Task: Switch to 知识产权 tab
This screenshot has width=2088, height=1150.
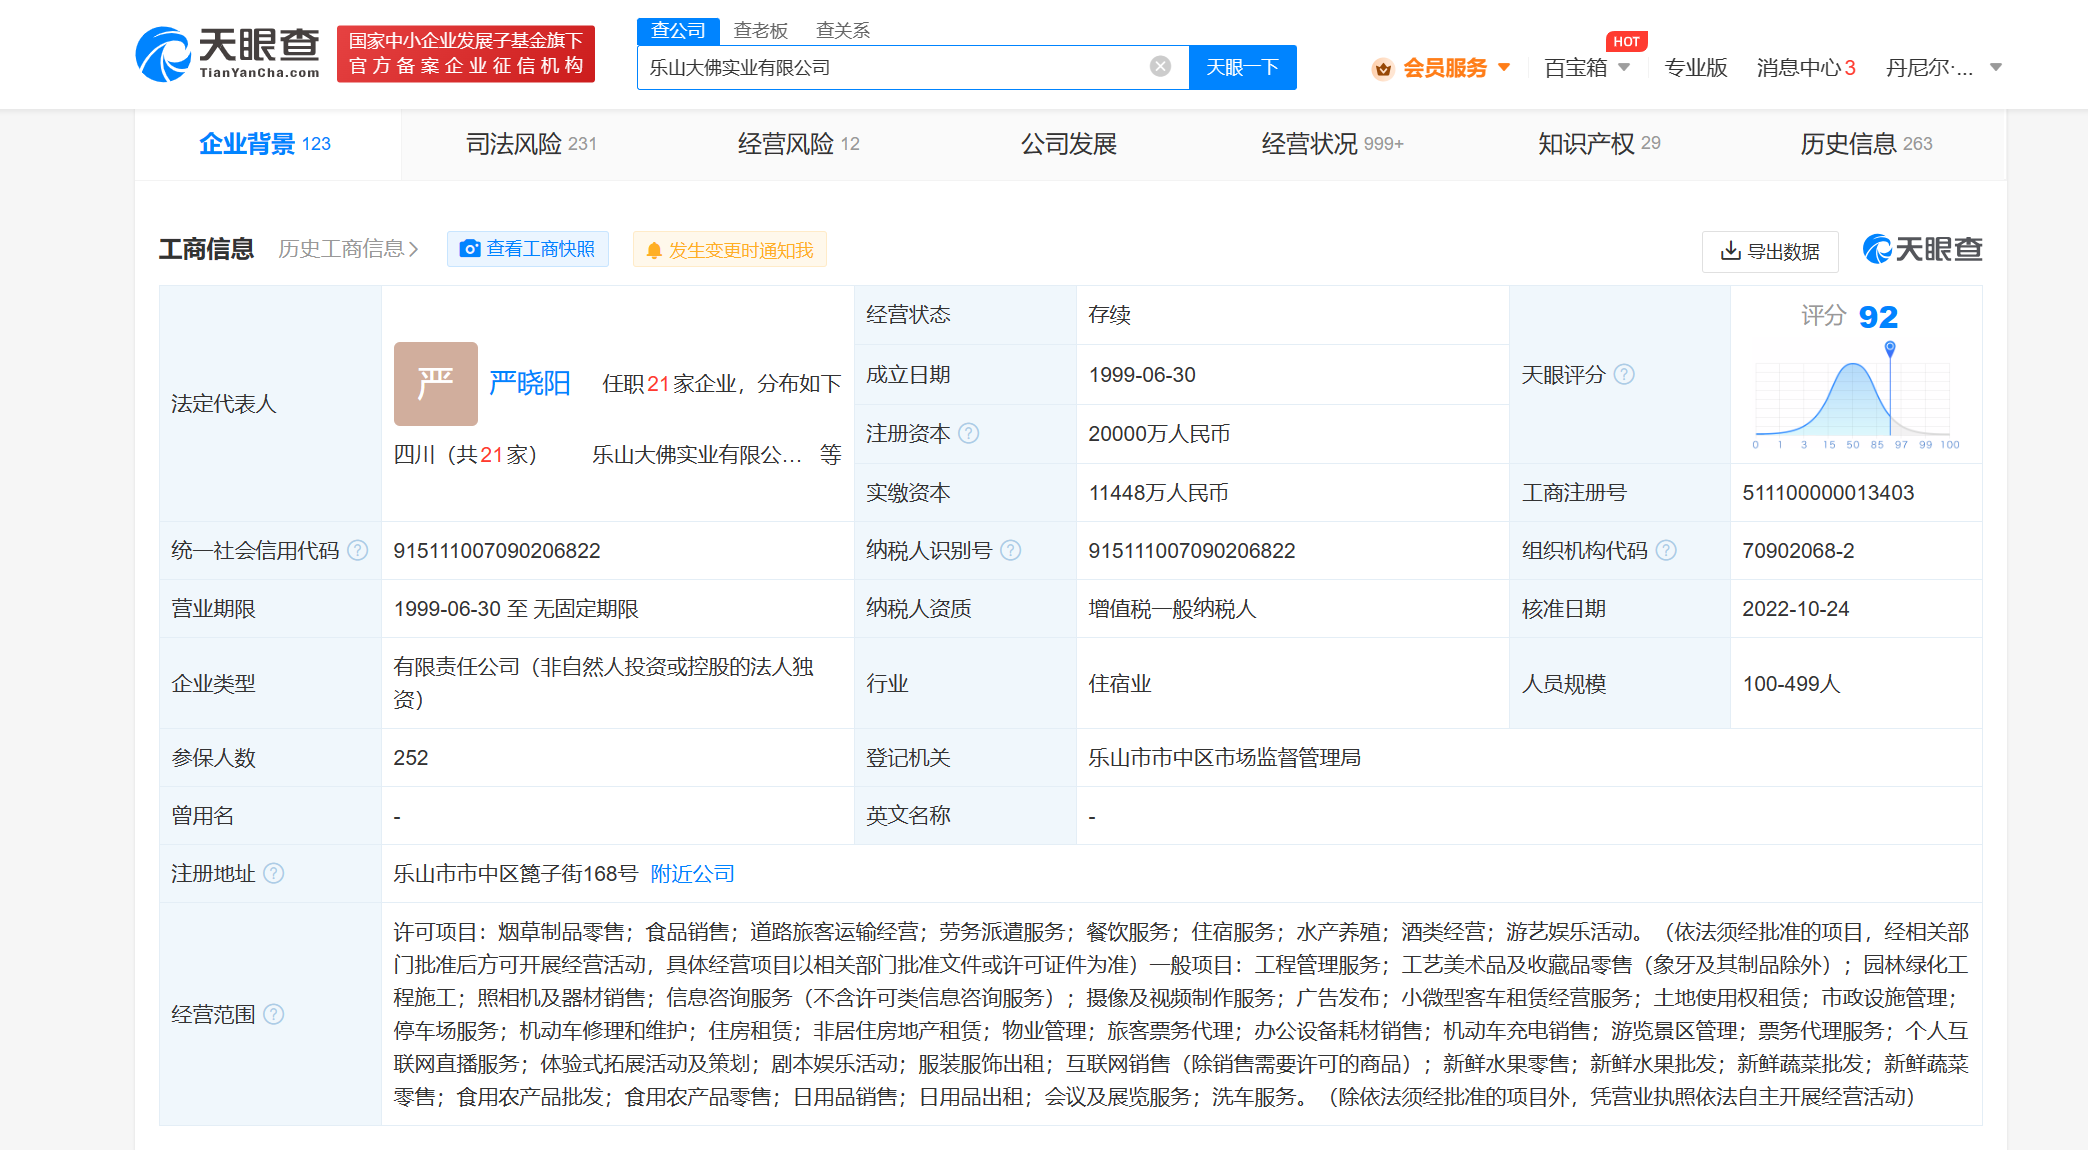Action: tap(1598, 144)
